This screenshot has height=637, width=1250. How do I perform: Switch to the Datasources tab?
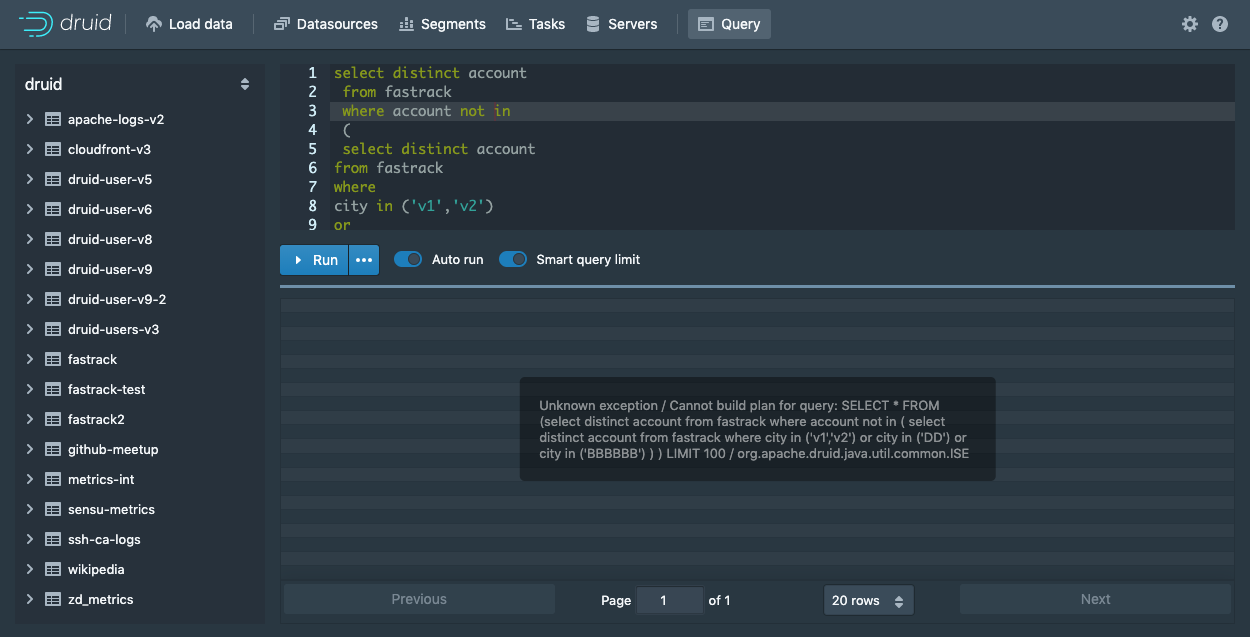[x=326, y=24]
